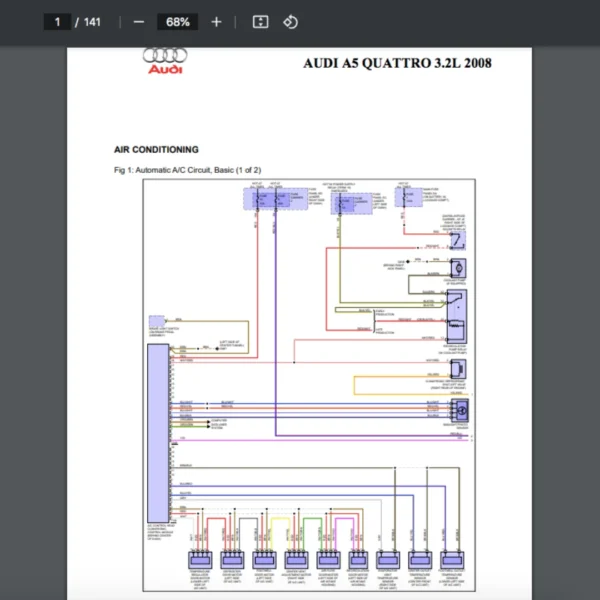Click the Audi logo on the page

[165, 60]
